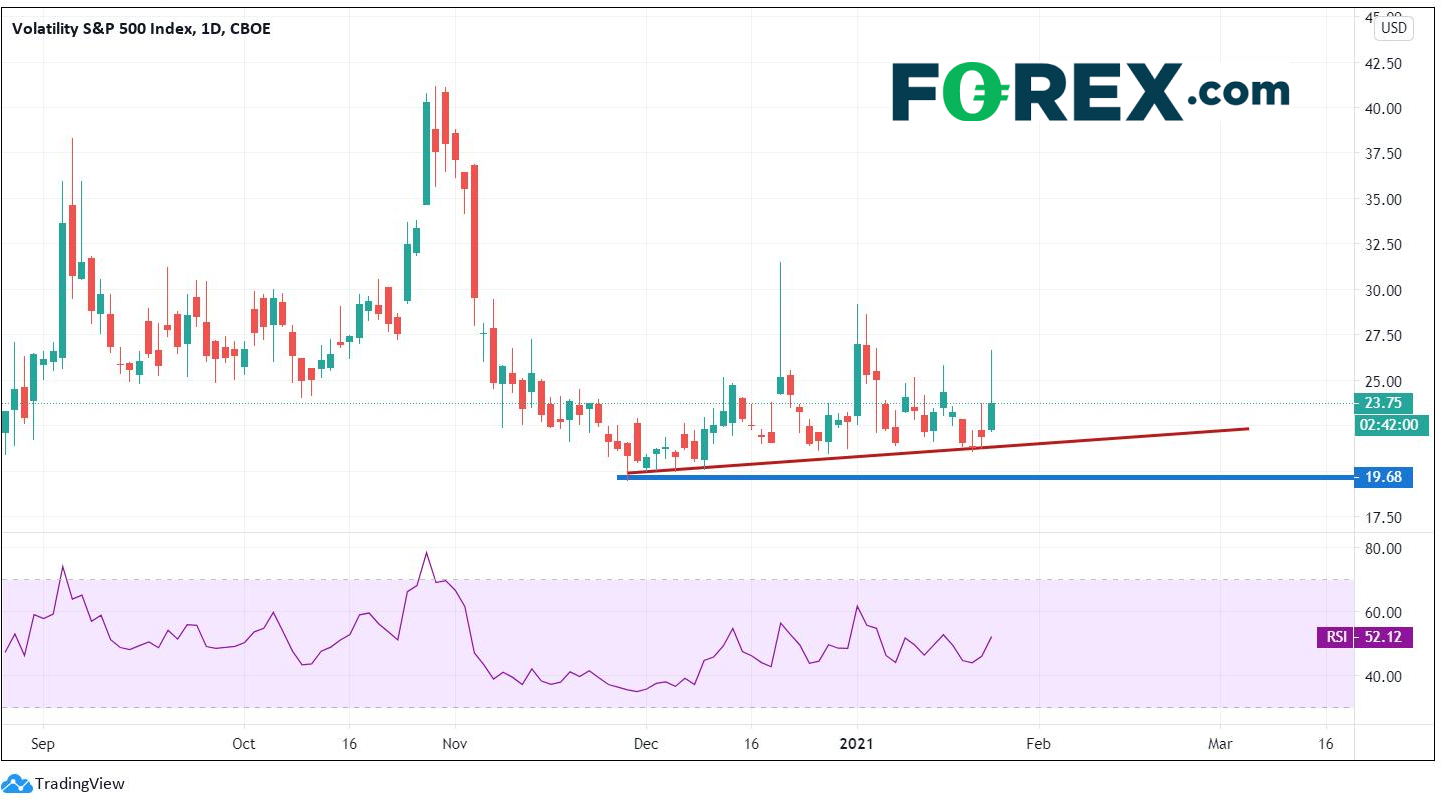Click the Sep label on time axis
This screenshot has width=1443, height=807.
[42, 744]
